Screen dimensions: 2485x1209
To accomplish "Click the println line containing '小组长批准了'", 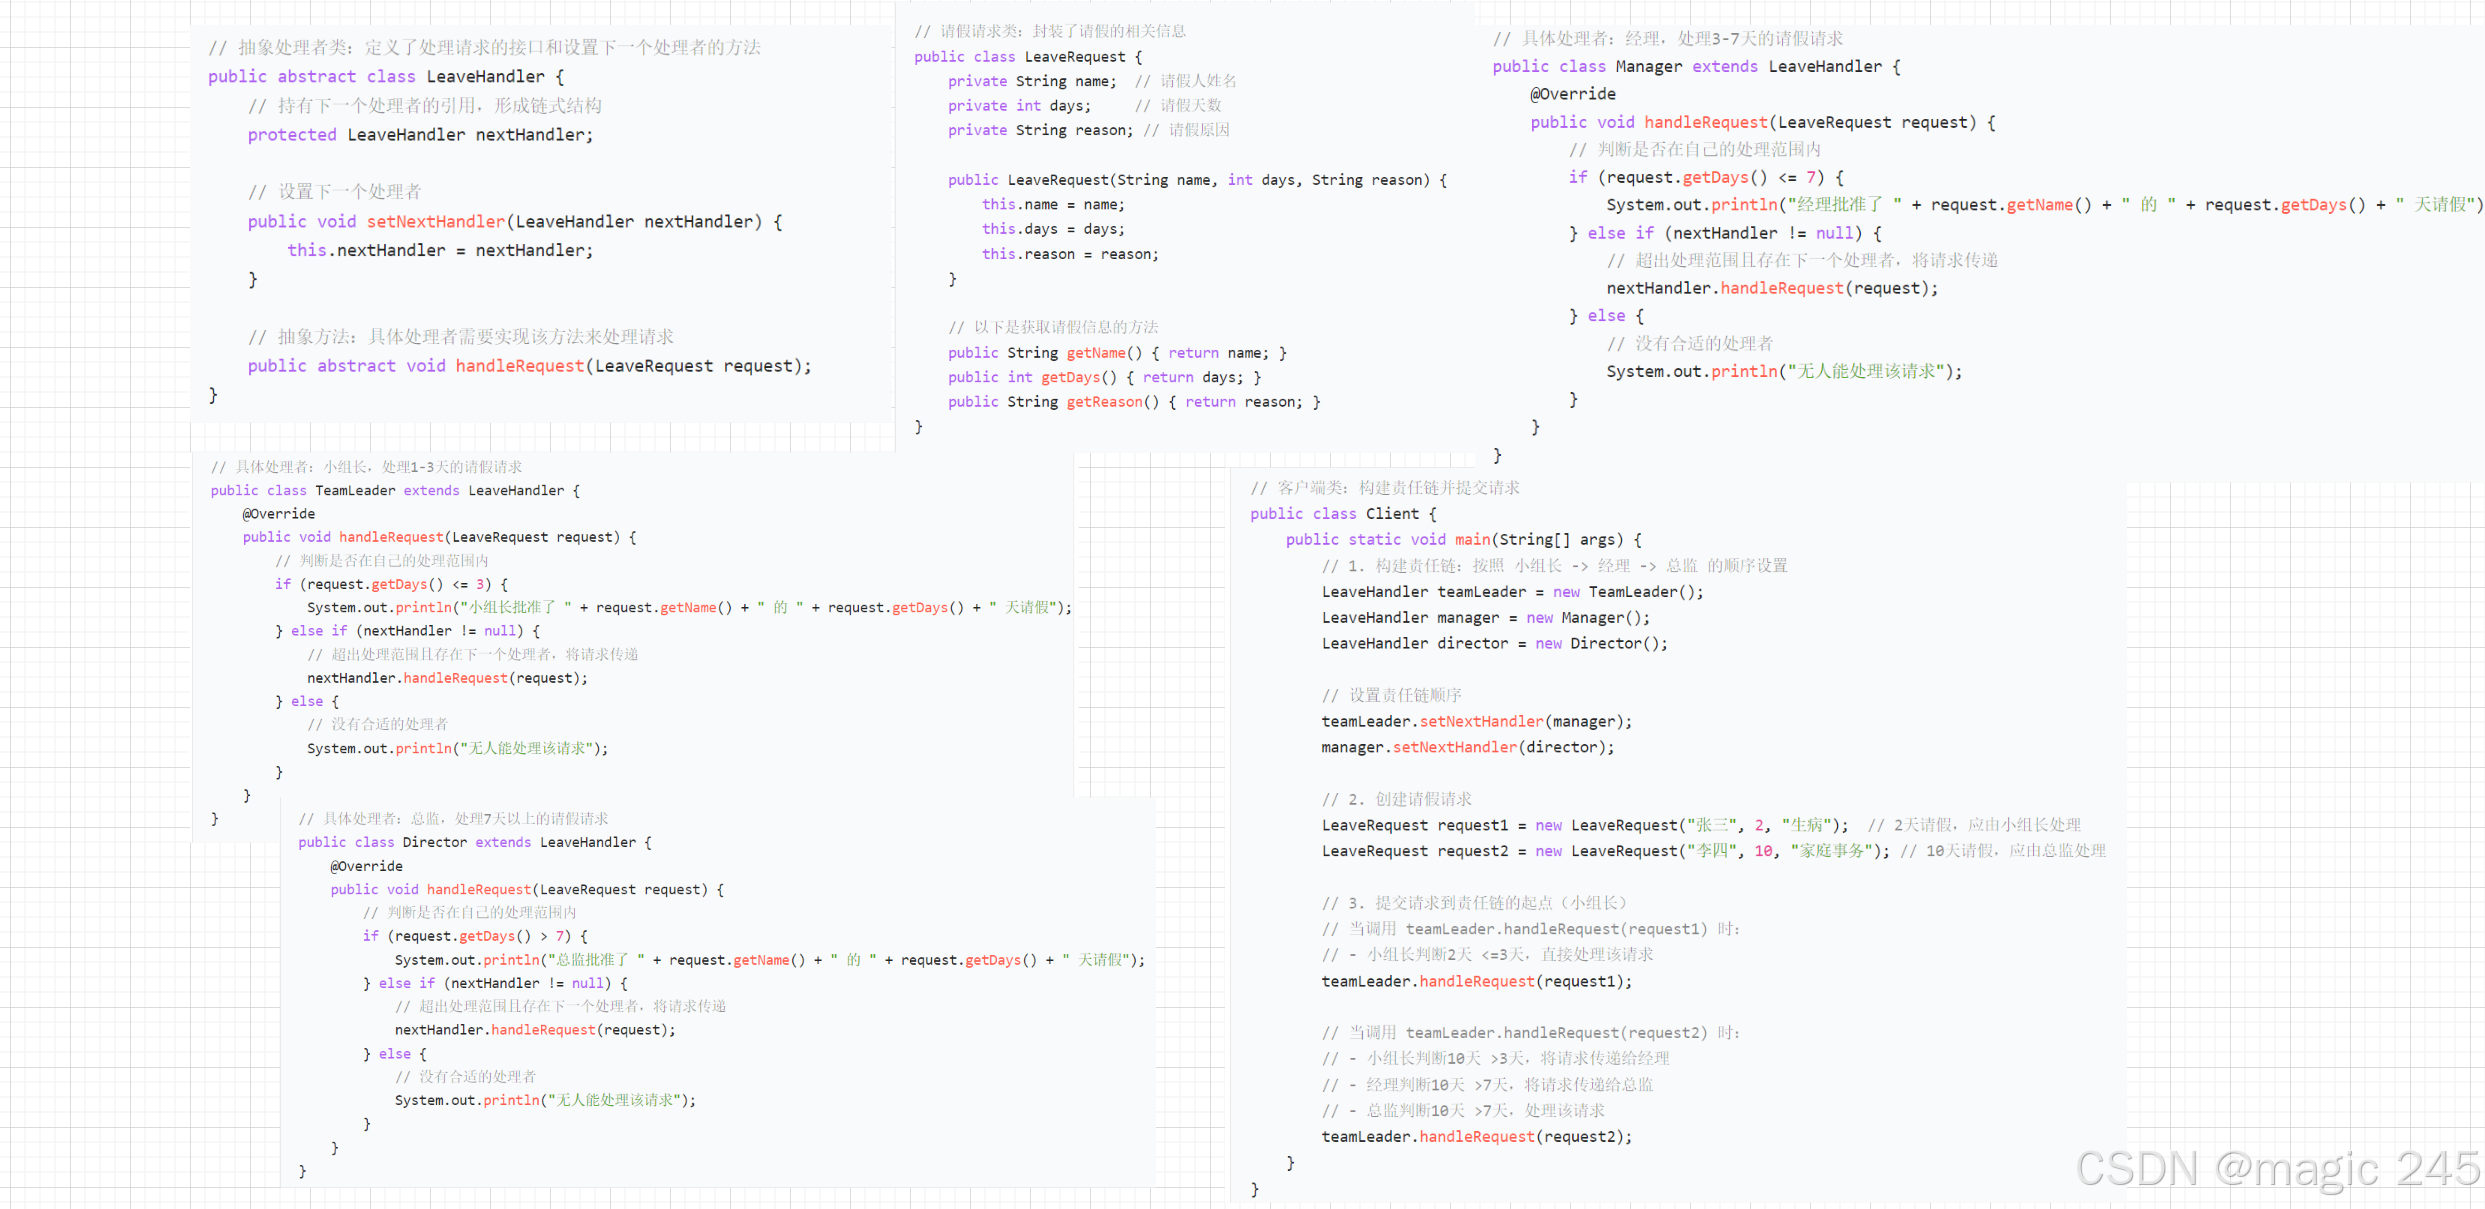I will point(688,608).
